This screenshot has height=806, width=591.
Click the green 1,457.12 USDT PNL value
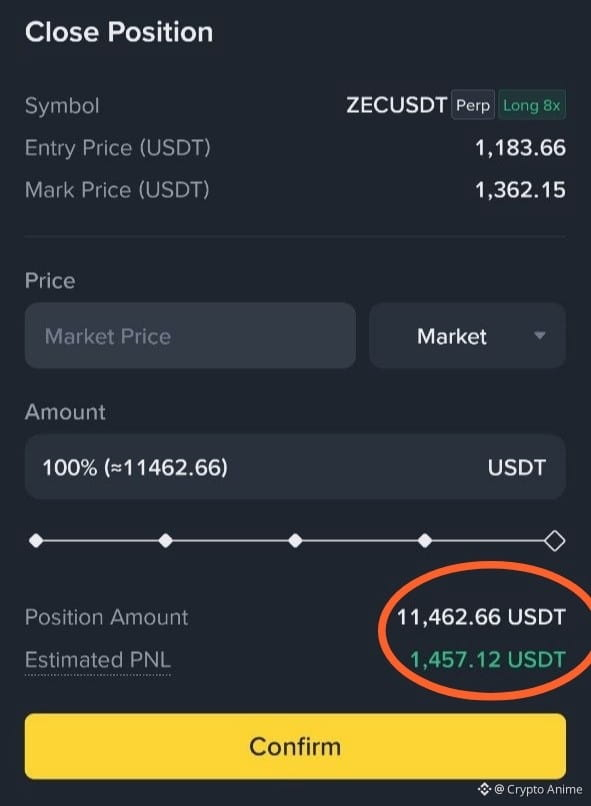pyautogui.click(x=488, y=660)
